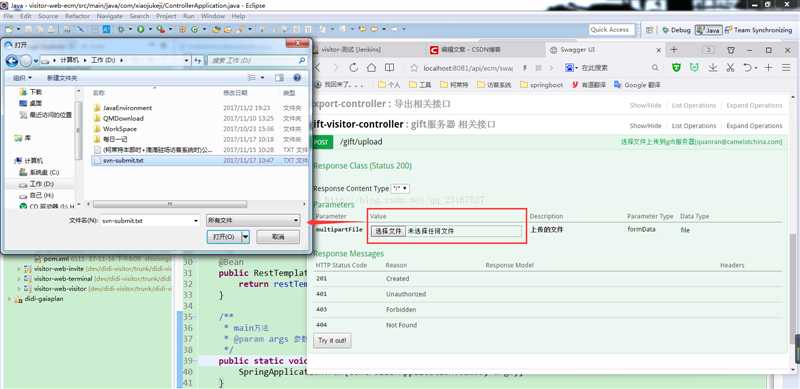Select 下载 in the navigation pane

pyautogui.click(x=31, y=92)
